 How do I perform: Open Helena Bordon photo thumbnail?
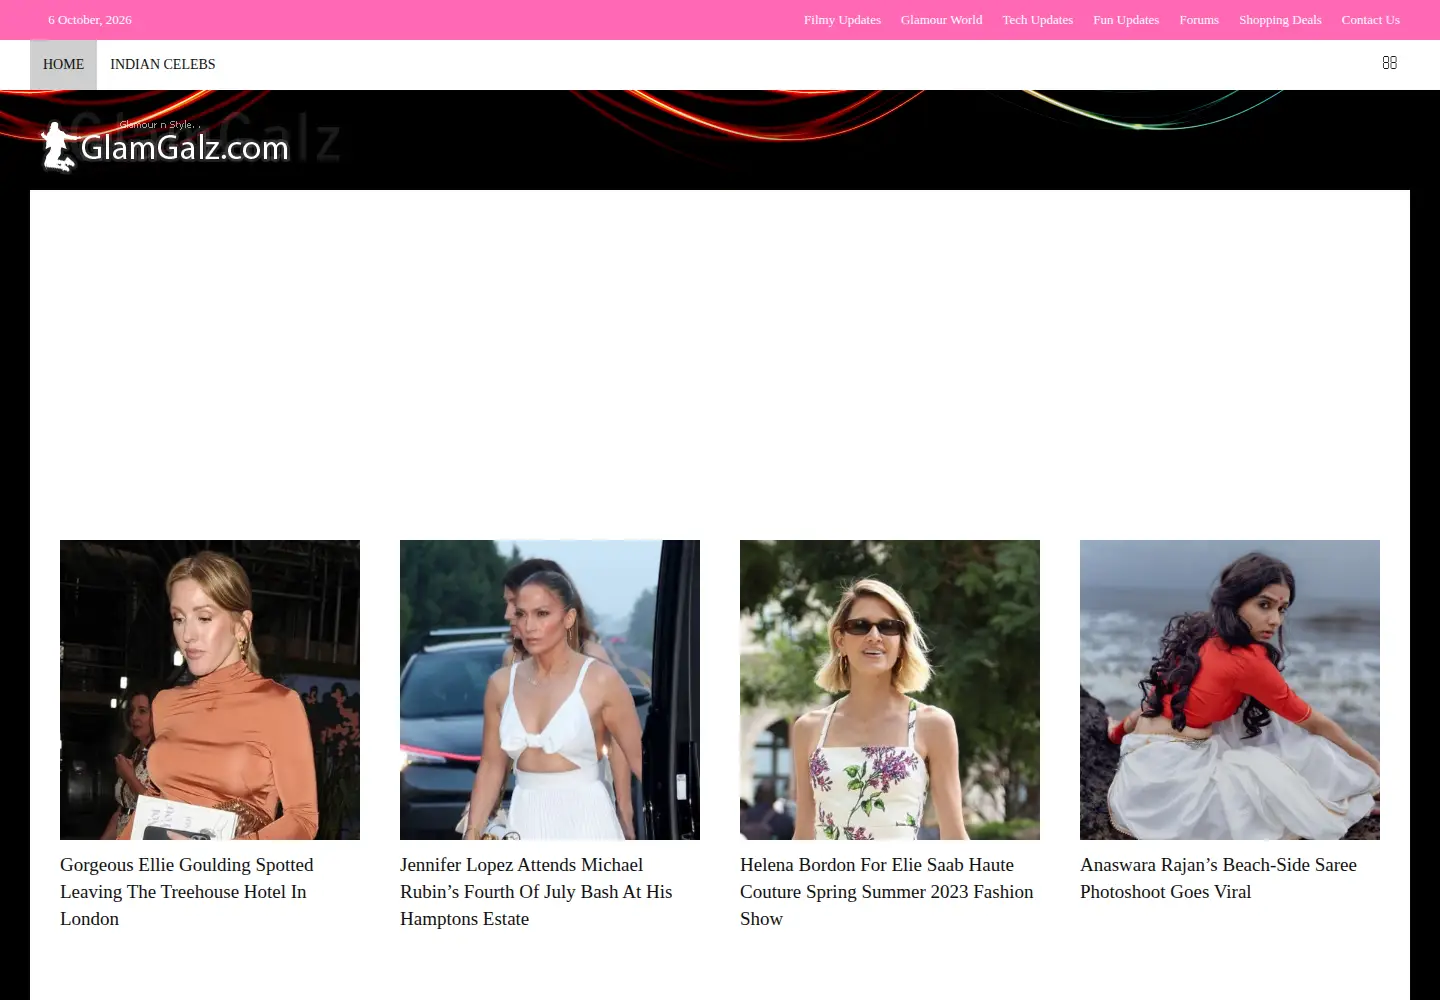point(890,690)
